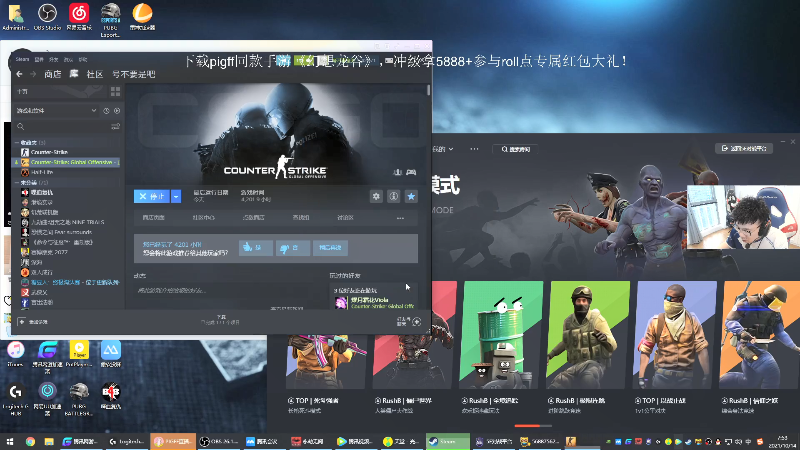Click the thumbs up recommend button
800x450 pixels.
pos(256,247)
